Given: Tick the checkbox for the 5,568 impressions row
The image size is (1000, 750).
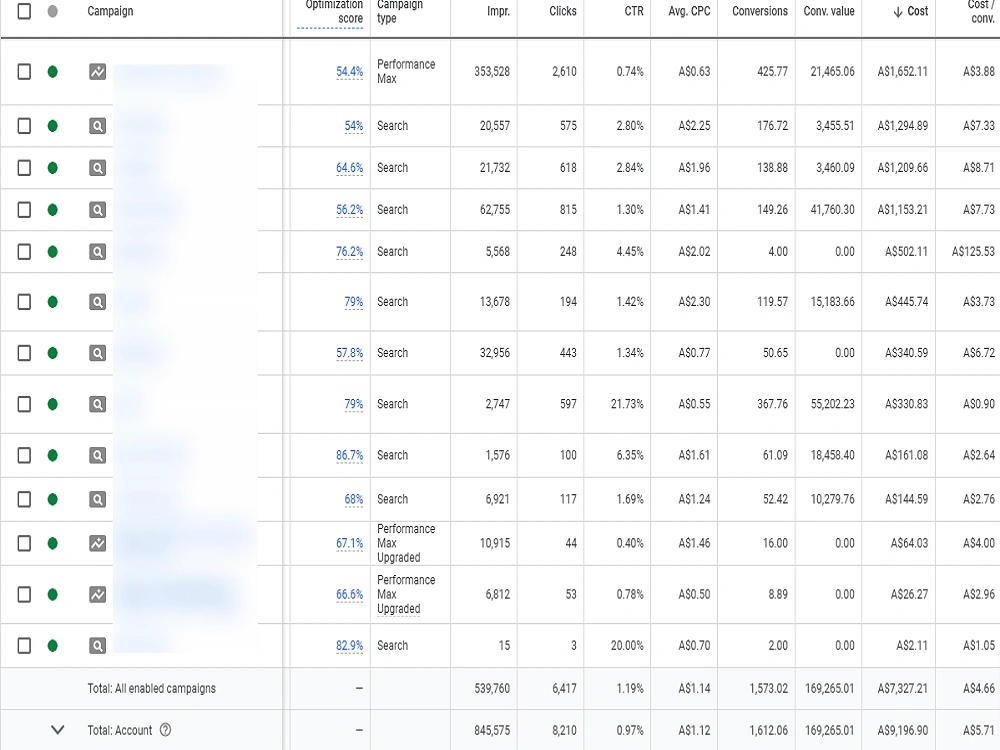Looking at the screenshot, I should click(24, 252).
